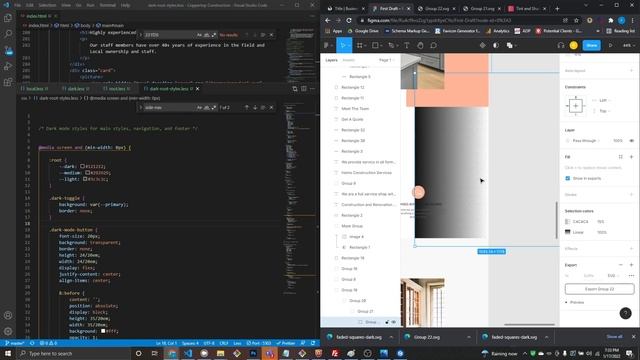Open Source Control view in VS Code

pos(8,50)
